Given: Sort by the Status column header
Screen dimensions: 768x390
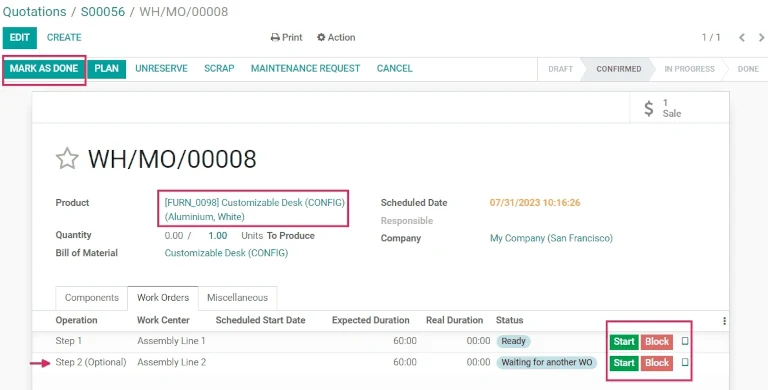Looking at the screenshot, I should (x=509, y=320).
